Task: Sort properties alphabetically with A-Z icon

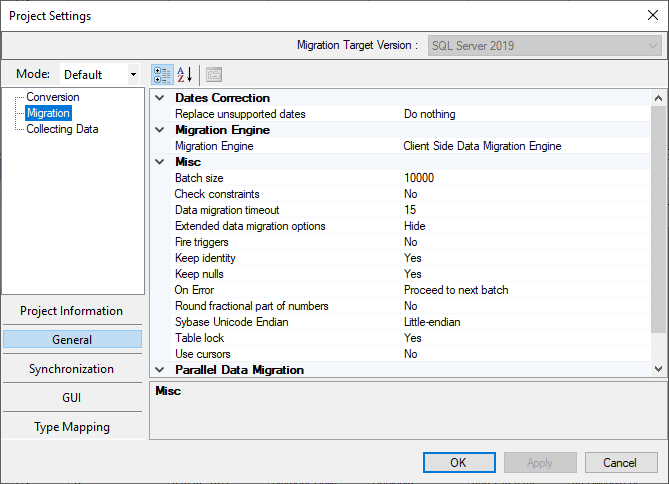Action: click(185, 75)
